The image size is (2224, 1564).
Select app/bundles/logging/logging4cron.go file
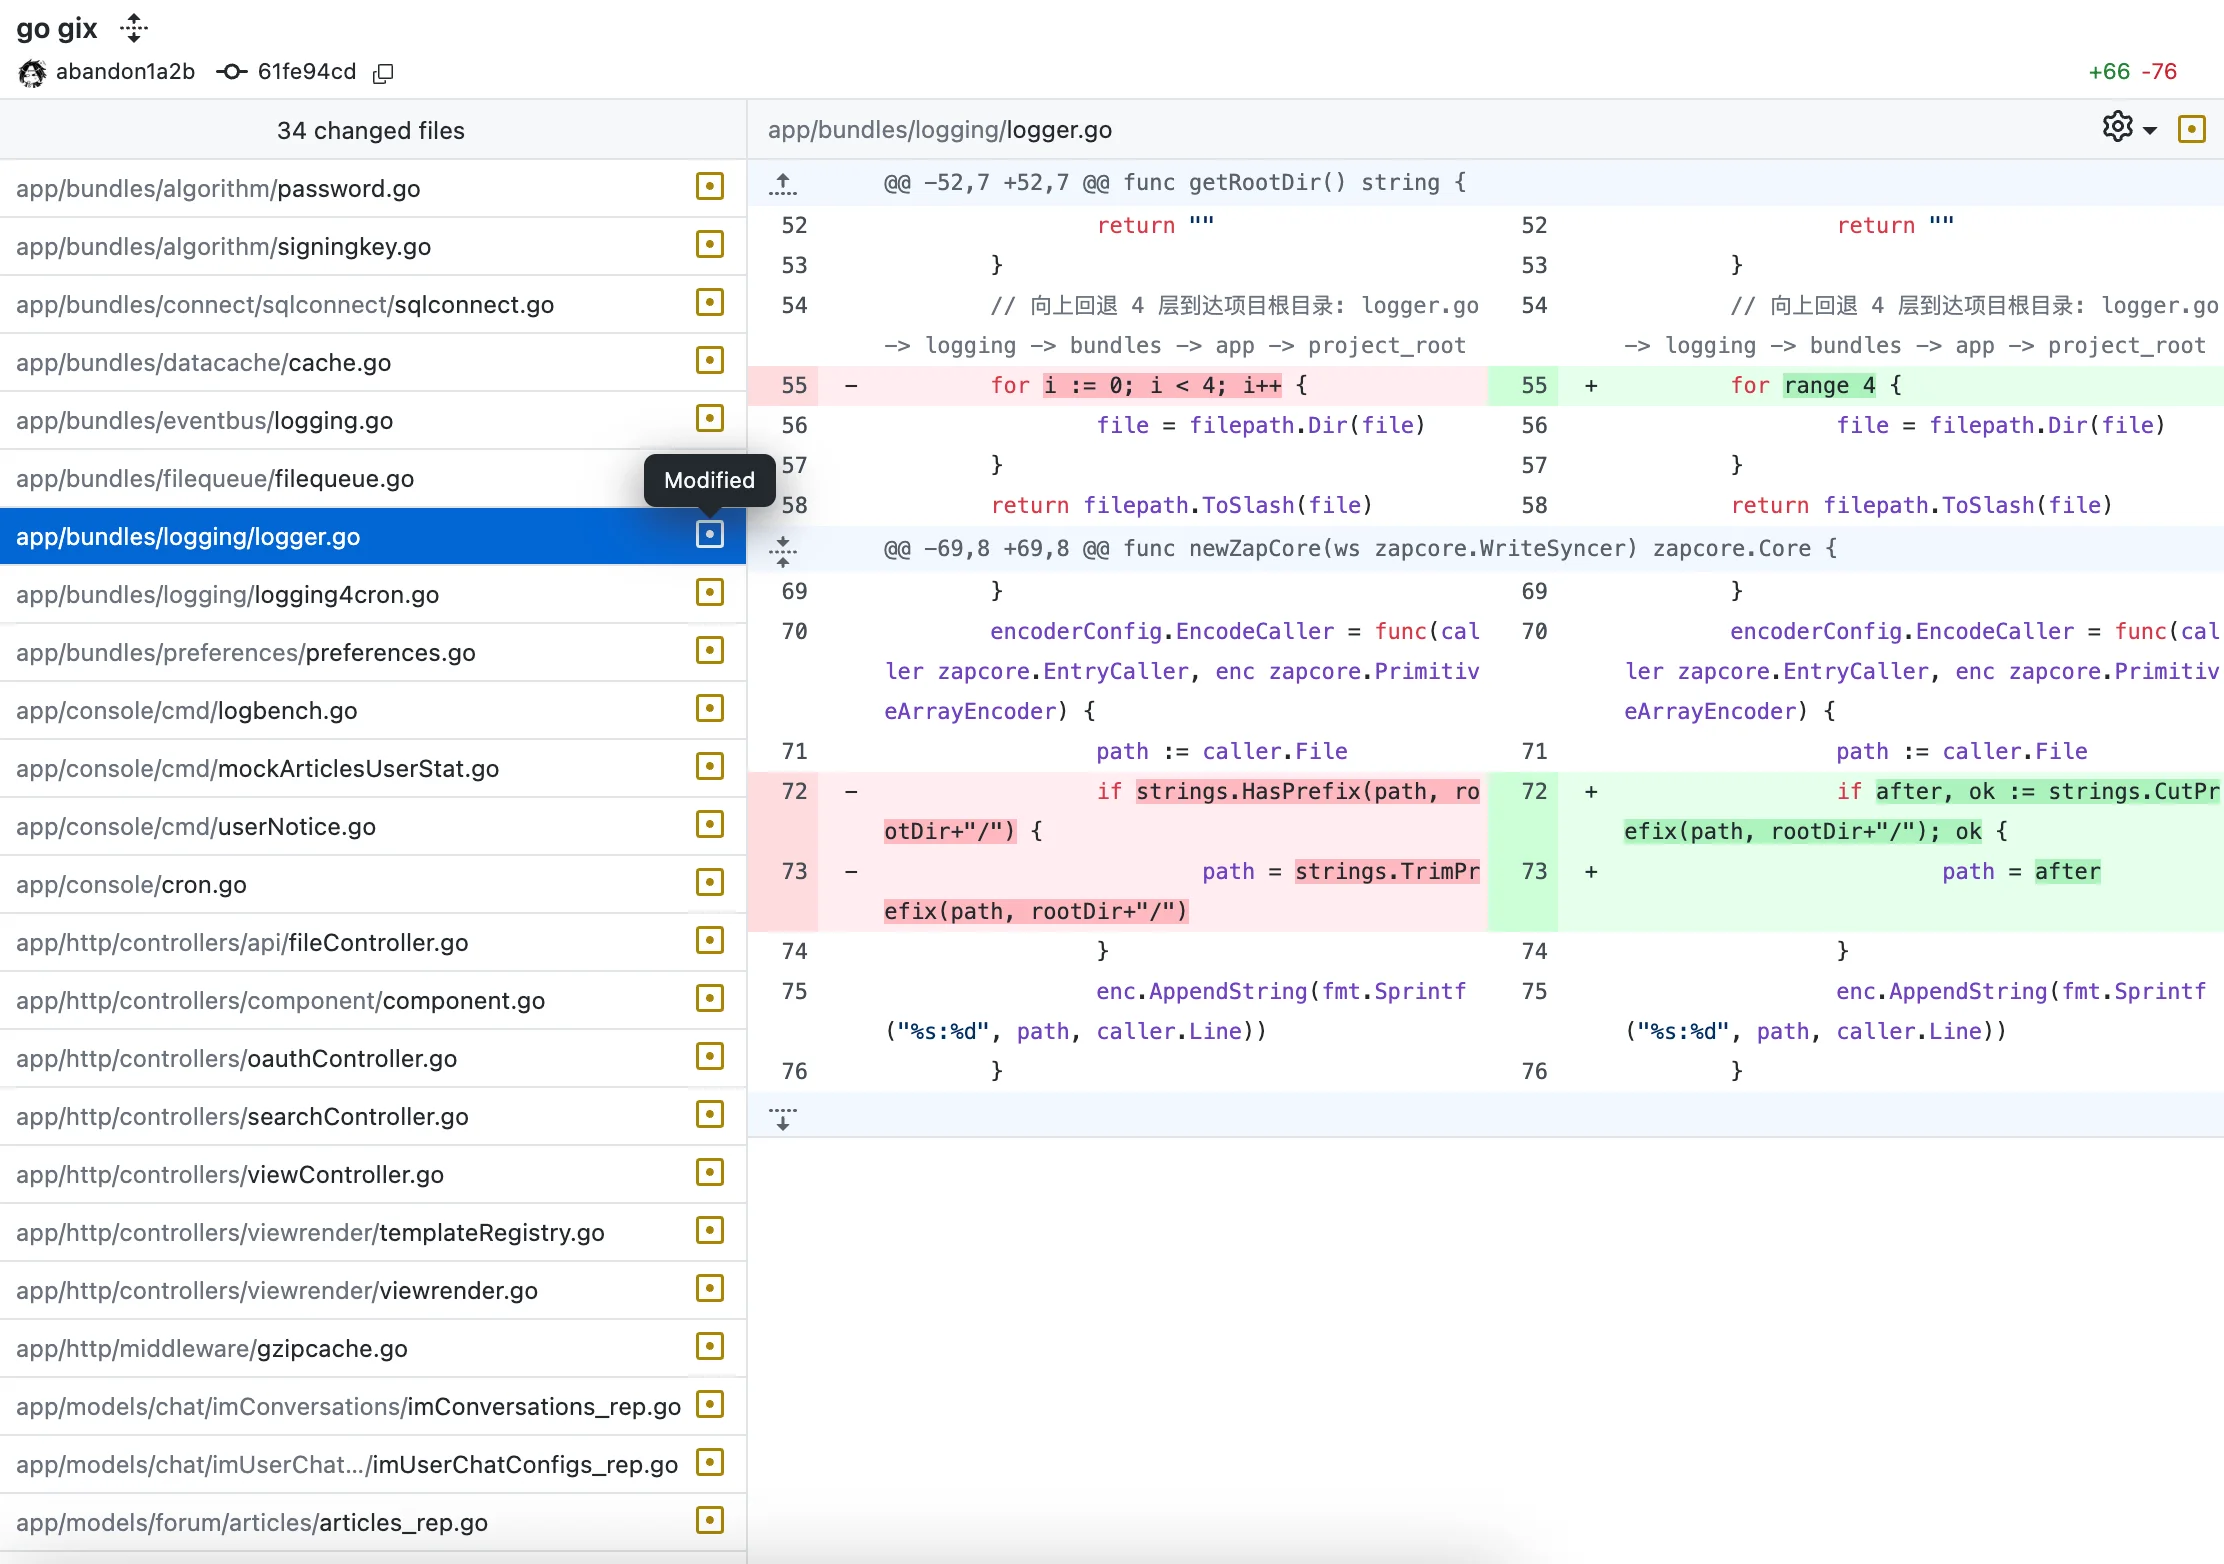227,595
